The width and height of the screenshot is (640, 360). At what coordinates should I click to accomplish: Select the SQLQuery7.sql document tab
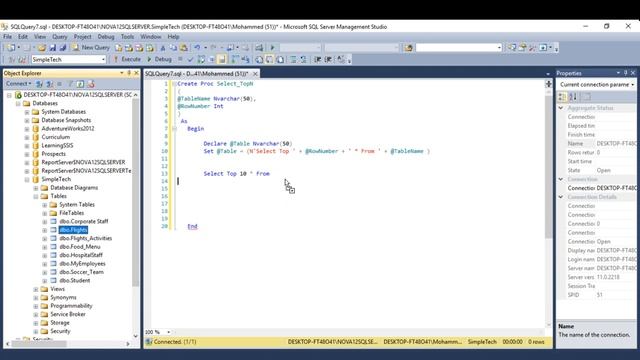click(x=197, y=73)
